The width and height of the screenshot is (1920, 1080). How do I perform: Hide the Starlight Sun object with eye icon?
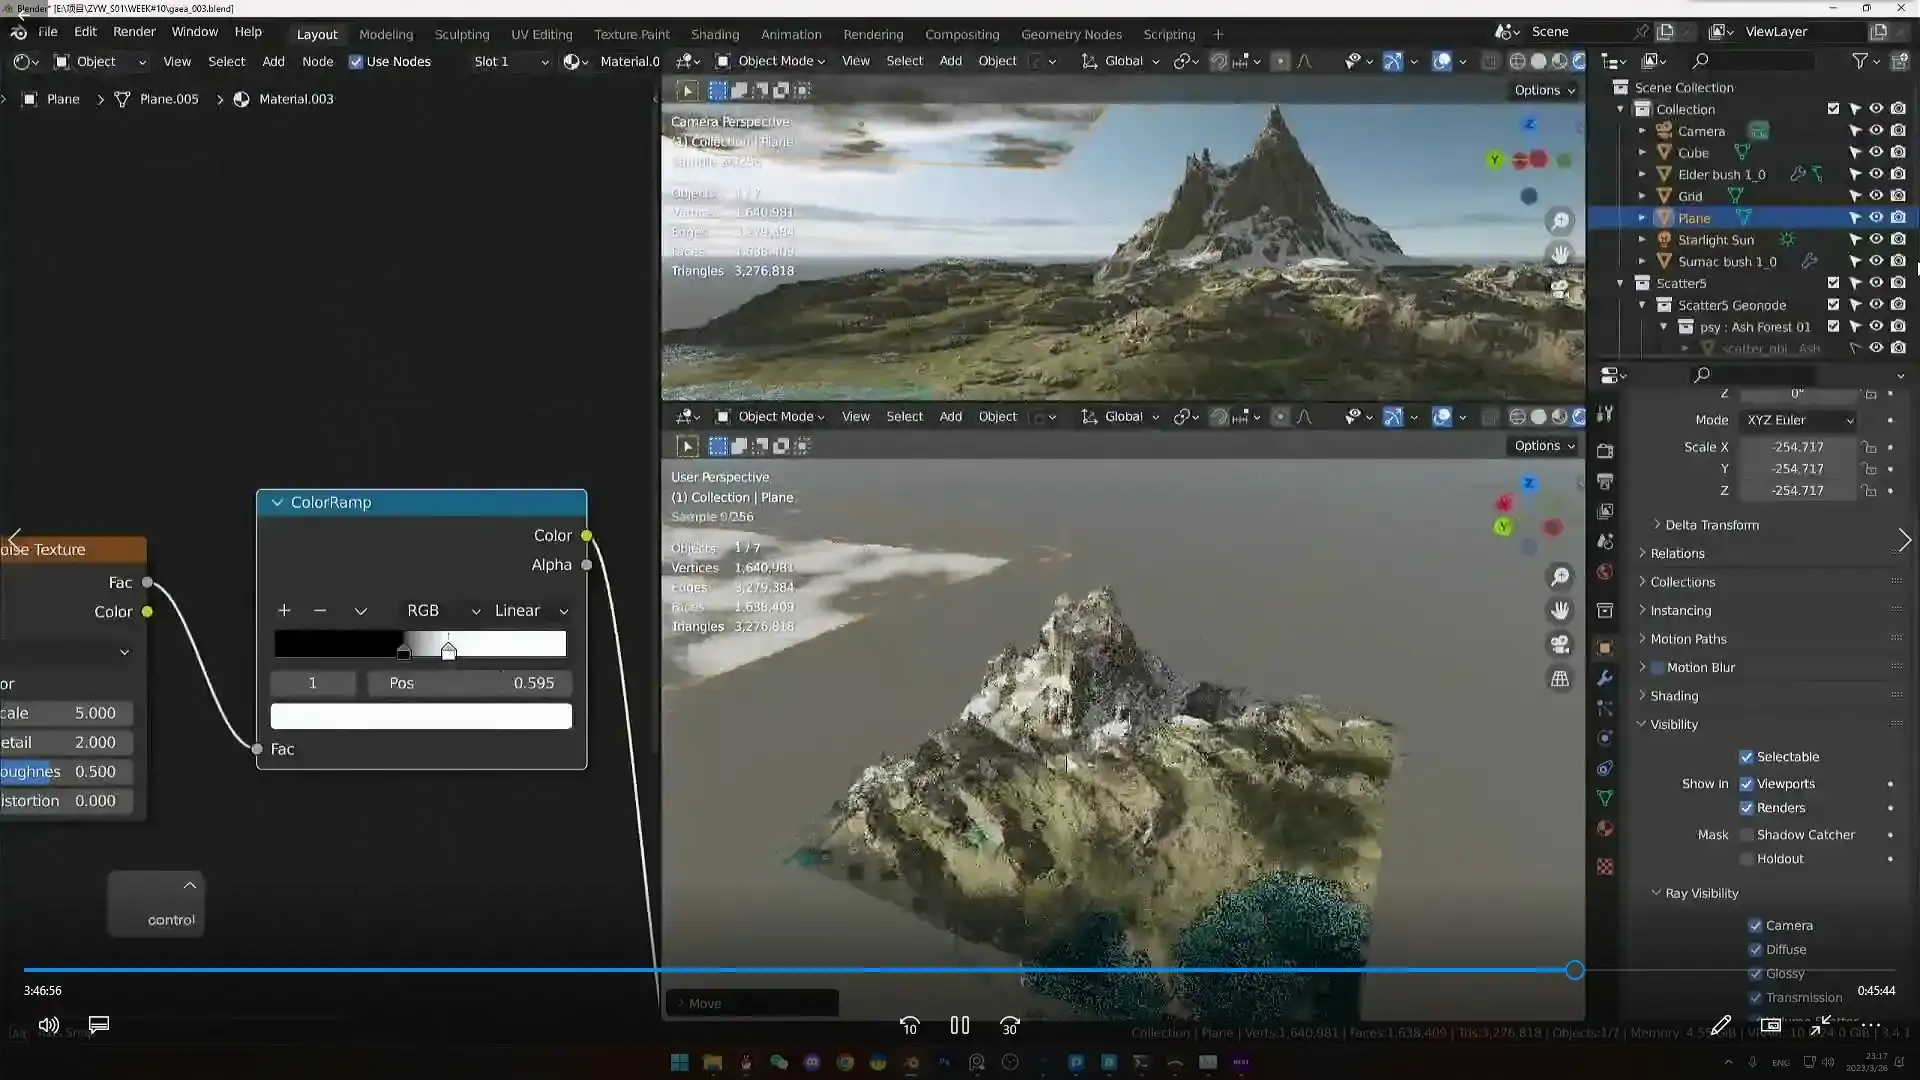tap(1876, 240)
